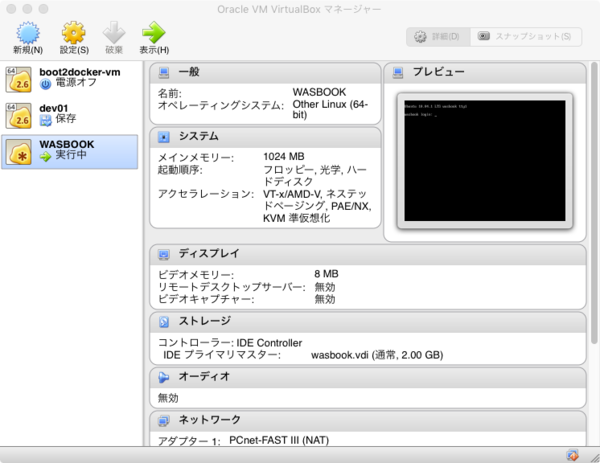Click the details pane vertical scrollbar
This screenshot has height=463, width=600.
(594, 203)
